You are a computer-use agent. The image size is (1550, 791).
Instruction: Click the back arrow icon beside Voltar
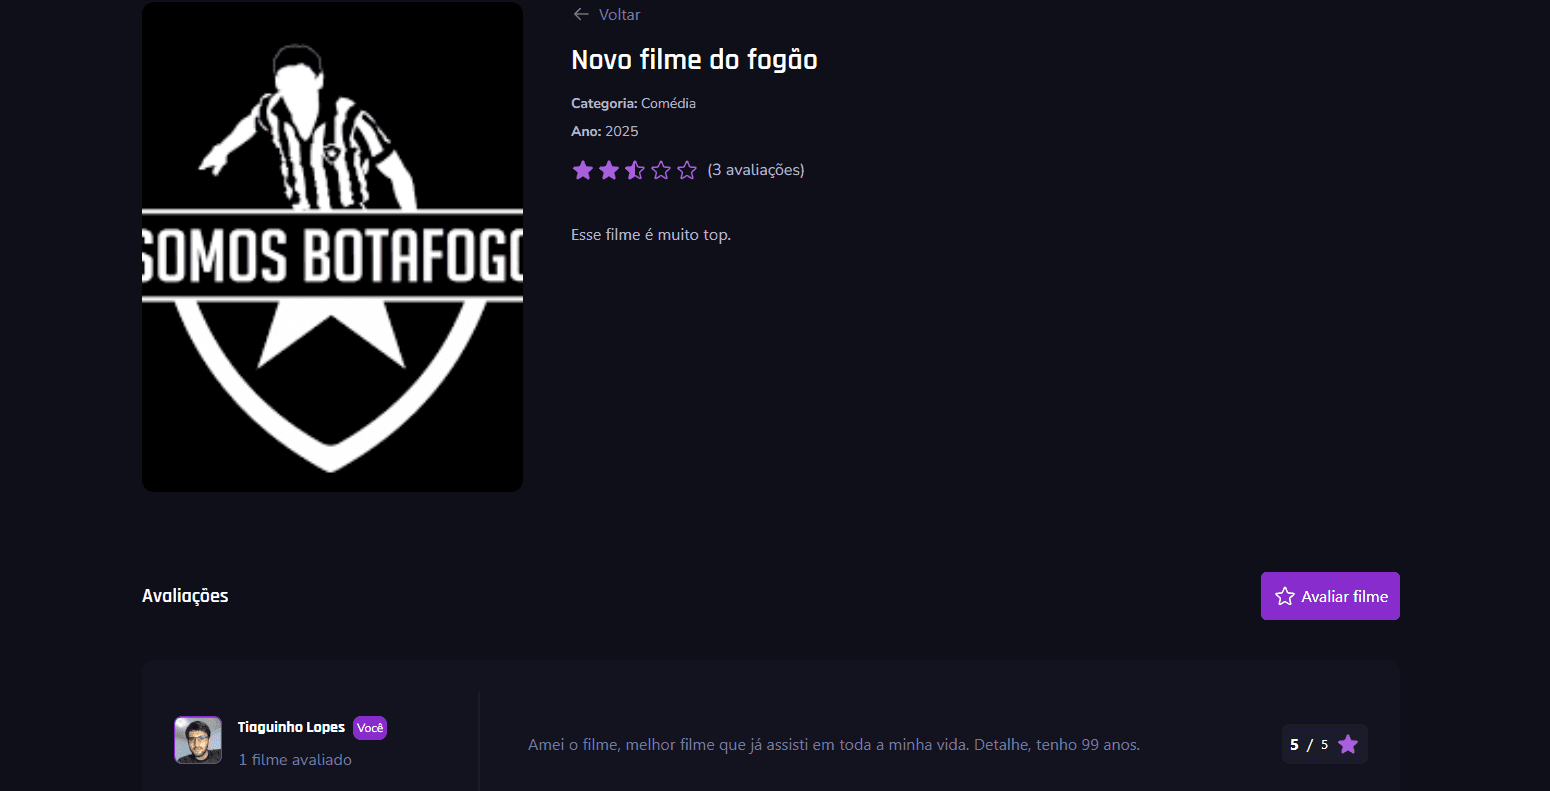tap(580, 14)
